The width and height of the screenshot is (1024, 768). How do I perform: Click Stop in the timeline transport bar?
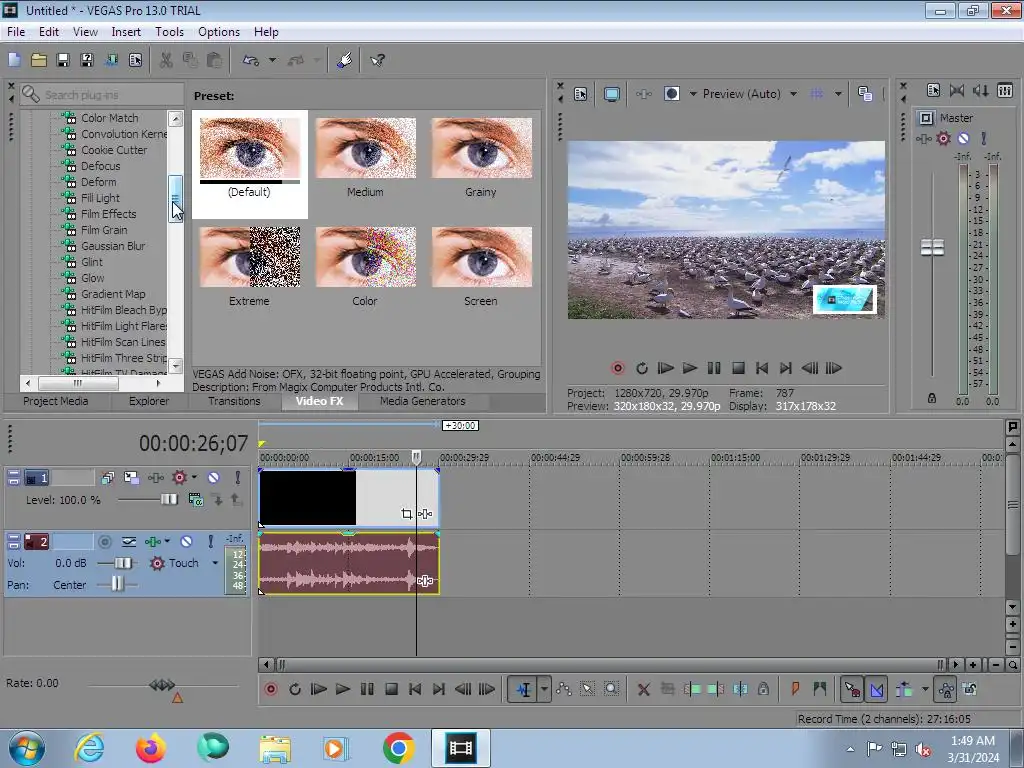point(391,689)
